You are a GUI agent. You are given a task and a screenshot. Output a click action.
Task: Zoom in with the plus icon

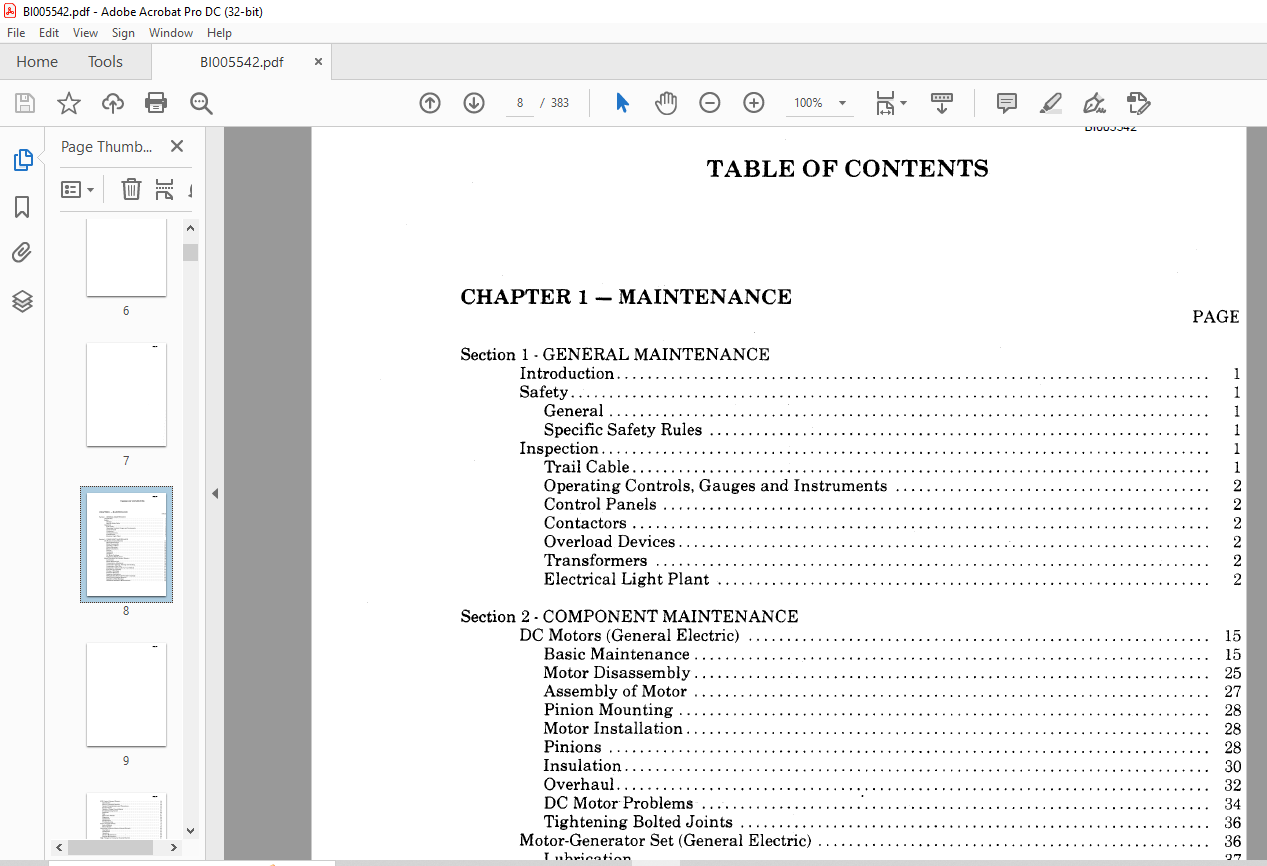(x=754, y=103)
